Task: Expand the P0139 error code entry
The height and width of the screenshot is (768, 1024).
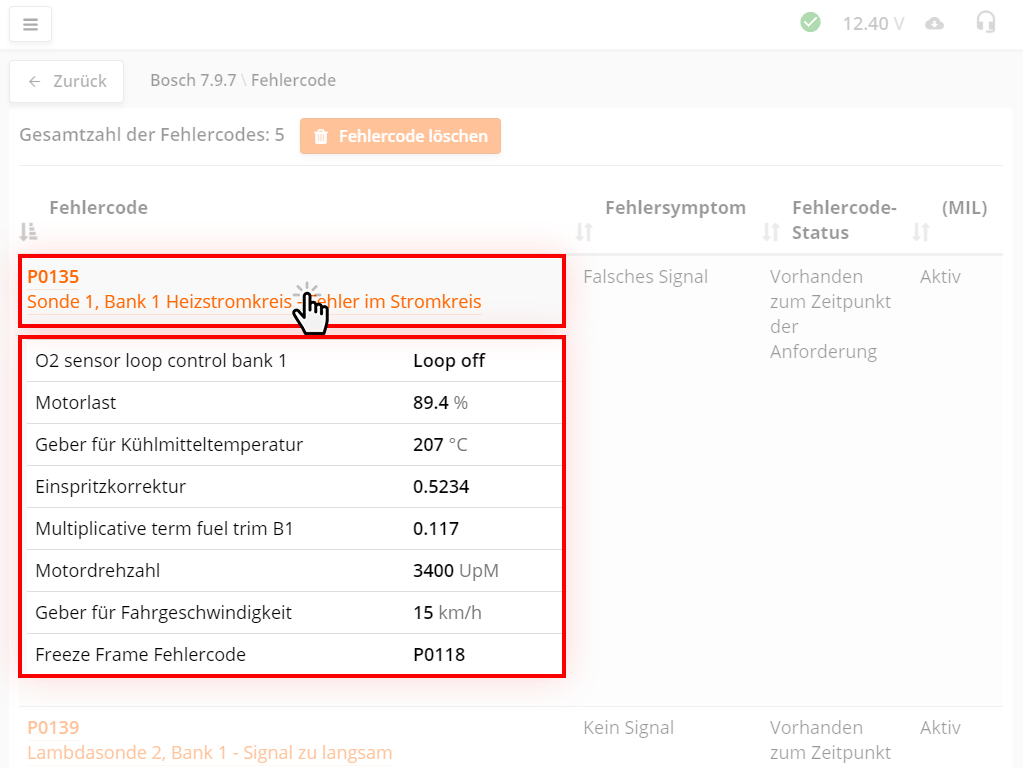Action: point(53,728)
